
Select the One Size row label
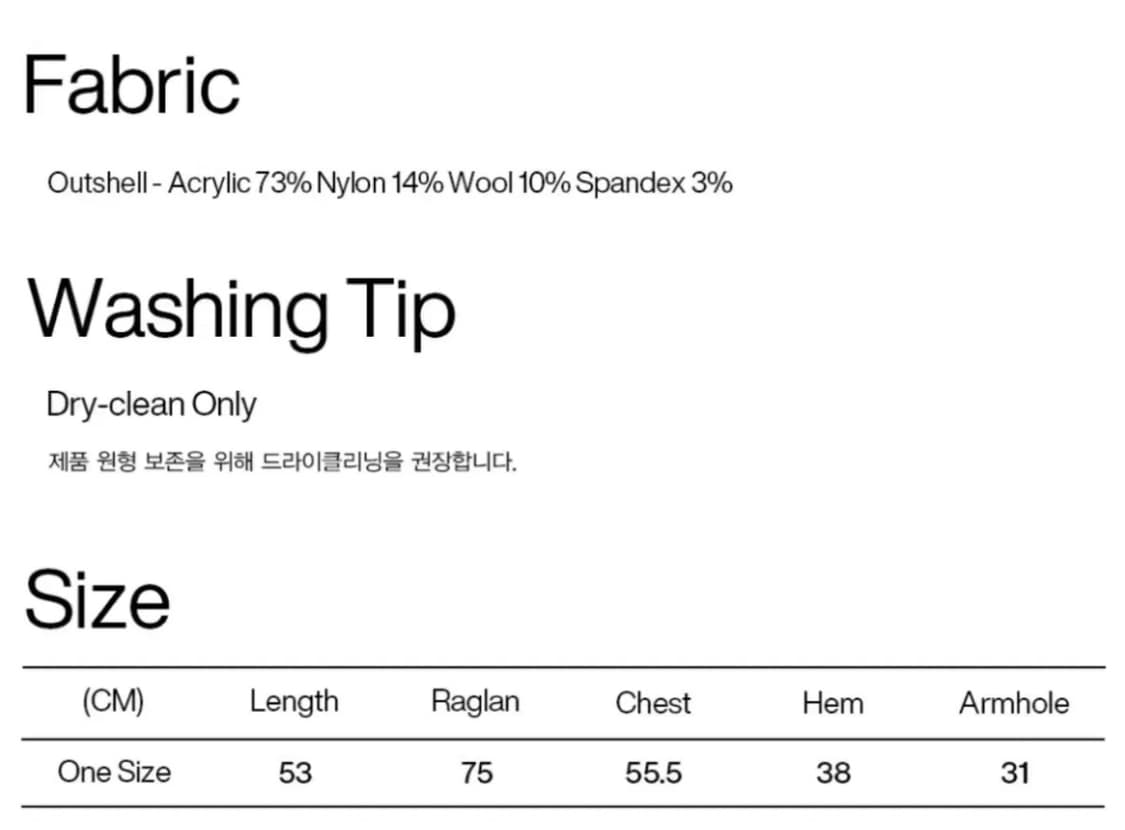(x=114, y=772)
